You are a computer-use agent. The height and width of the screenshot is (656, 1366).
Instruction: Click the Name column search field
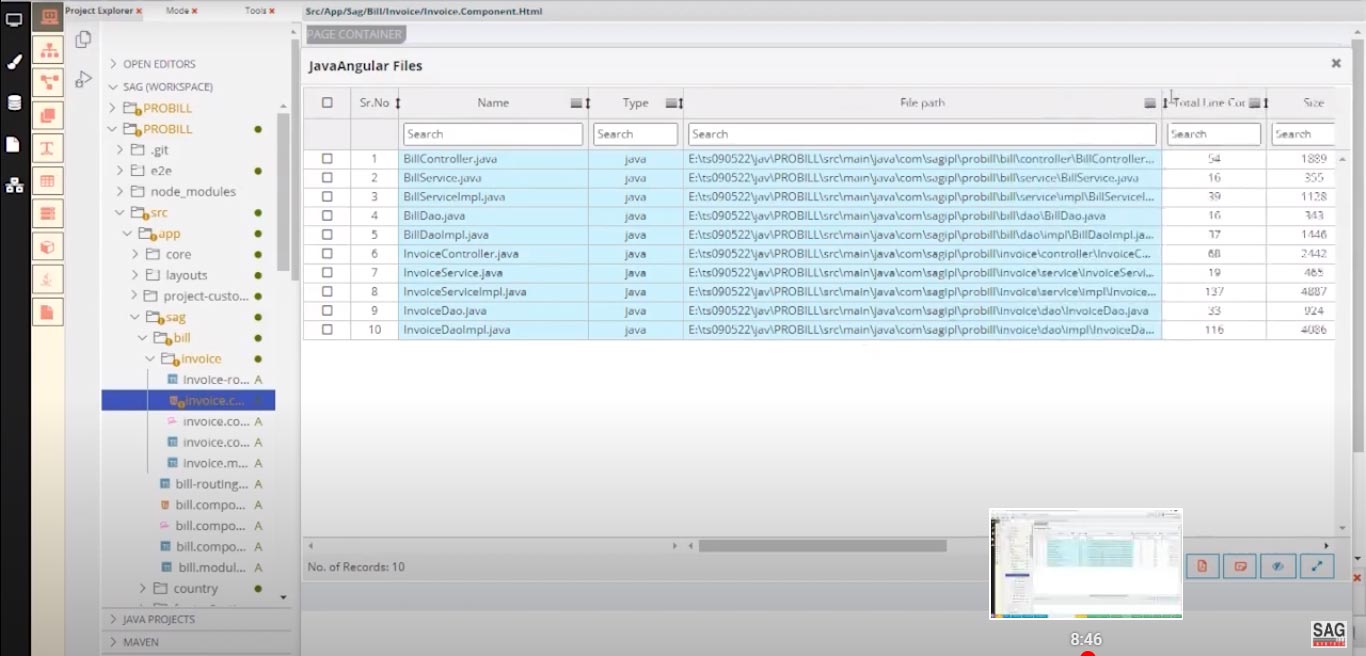click(492, 134)
